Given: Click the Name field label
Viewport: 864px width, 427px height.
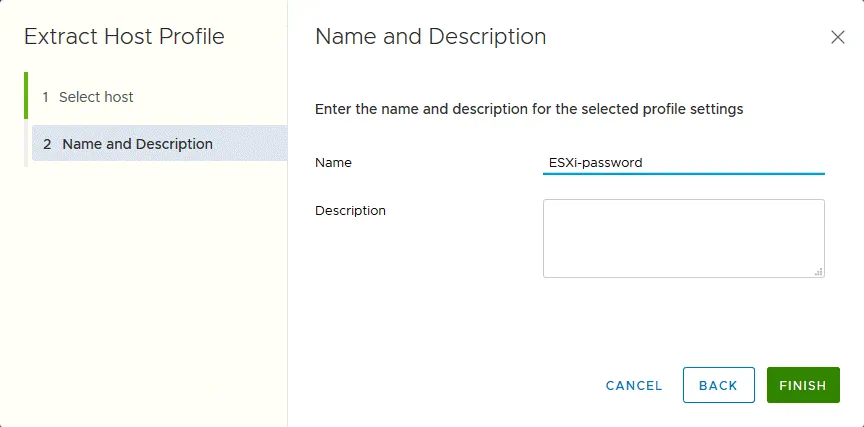Looking at the screenshot, I should click(333, 162).
